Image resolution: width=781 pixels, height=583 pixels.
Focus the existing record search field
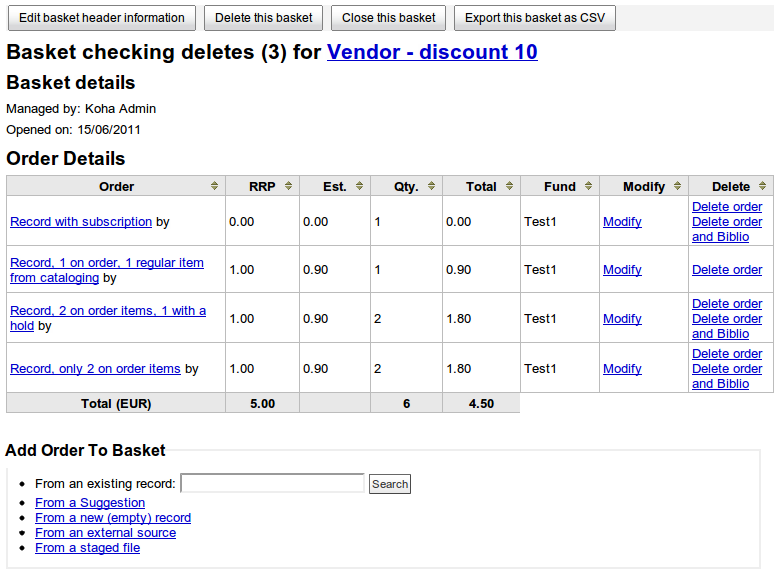(x=272, y=484)
